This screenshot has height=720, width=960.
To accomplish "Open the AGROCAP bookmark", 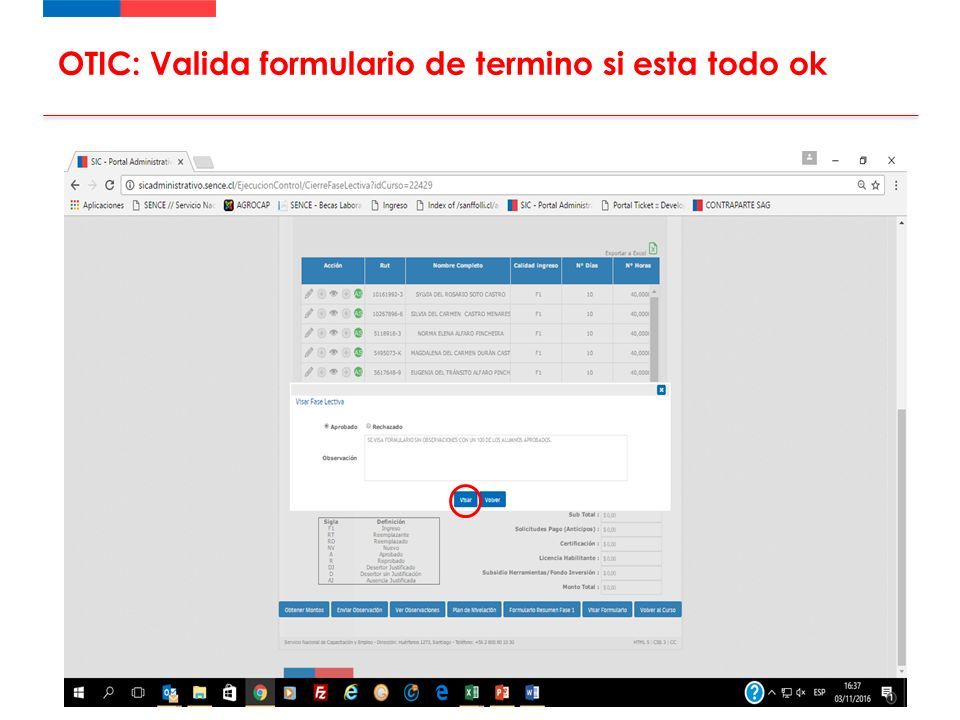I will [247, 205].
